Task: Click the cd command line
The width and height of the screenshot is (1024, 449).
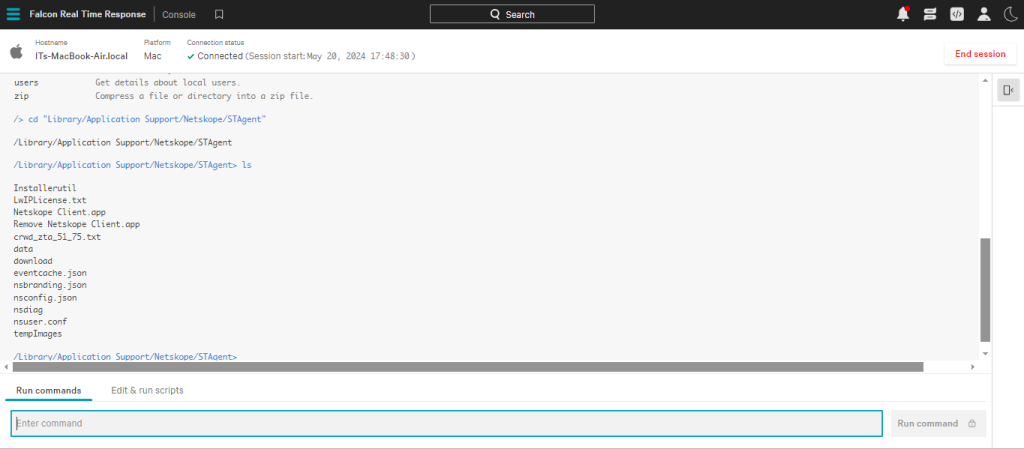Action: tap(140, 119)
